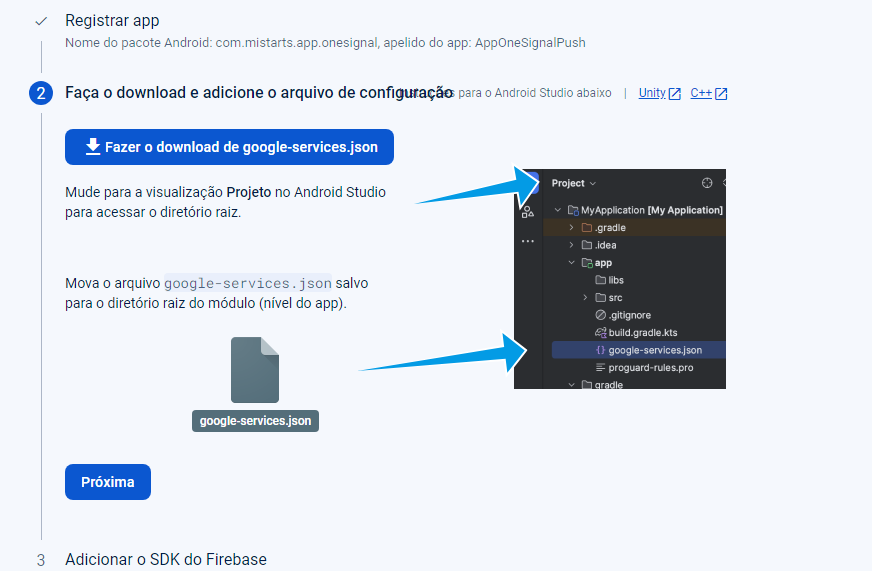Collapse the app module chevron in the illustration

pyautogui.click(x=571, y=262)
